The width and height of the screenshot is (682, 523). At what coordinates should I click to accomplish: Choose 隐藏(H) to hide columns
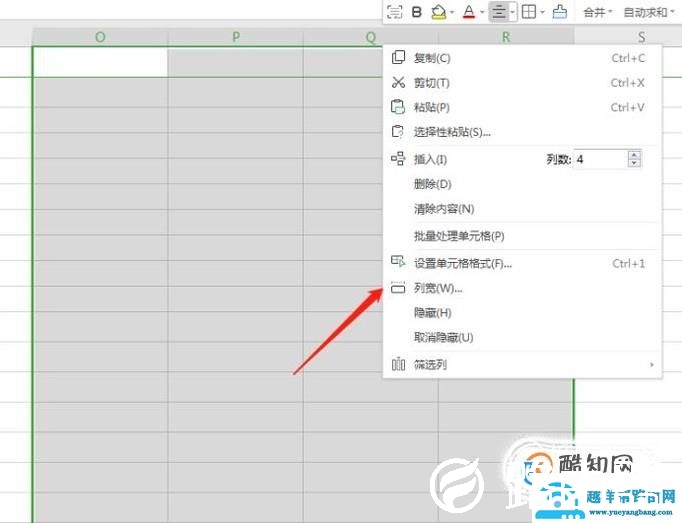[x=522, y=313]
